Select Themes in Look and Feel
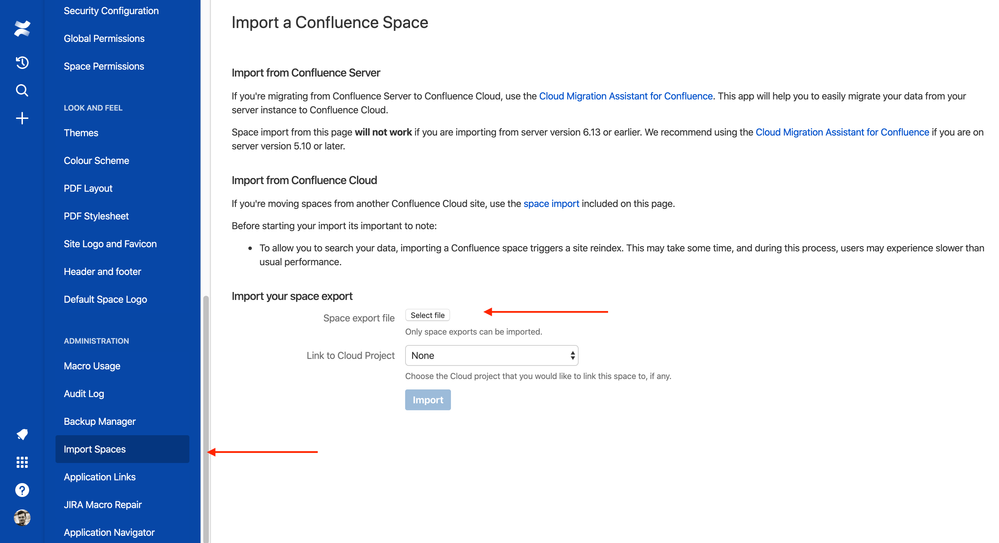 coord(81,133)
